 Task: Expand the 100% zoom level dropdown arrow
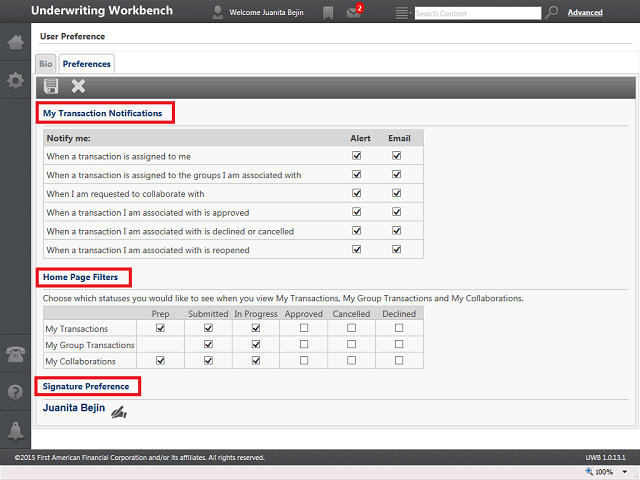624,472
